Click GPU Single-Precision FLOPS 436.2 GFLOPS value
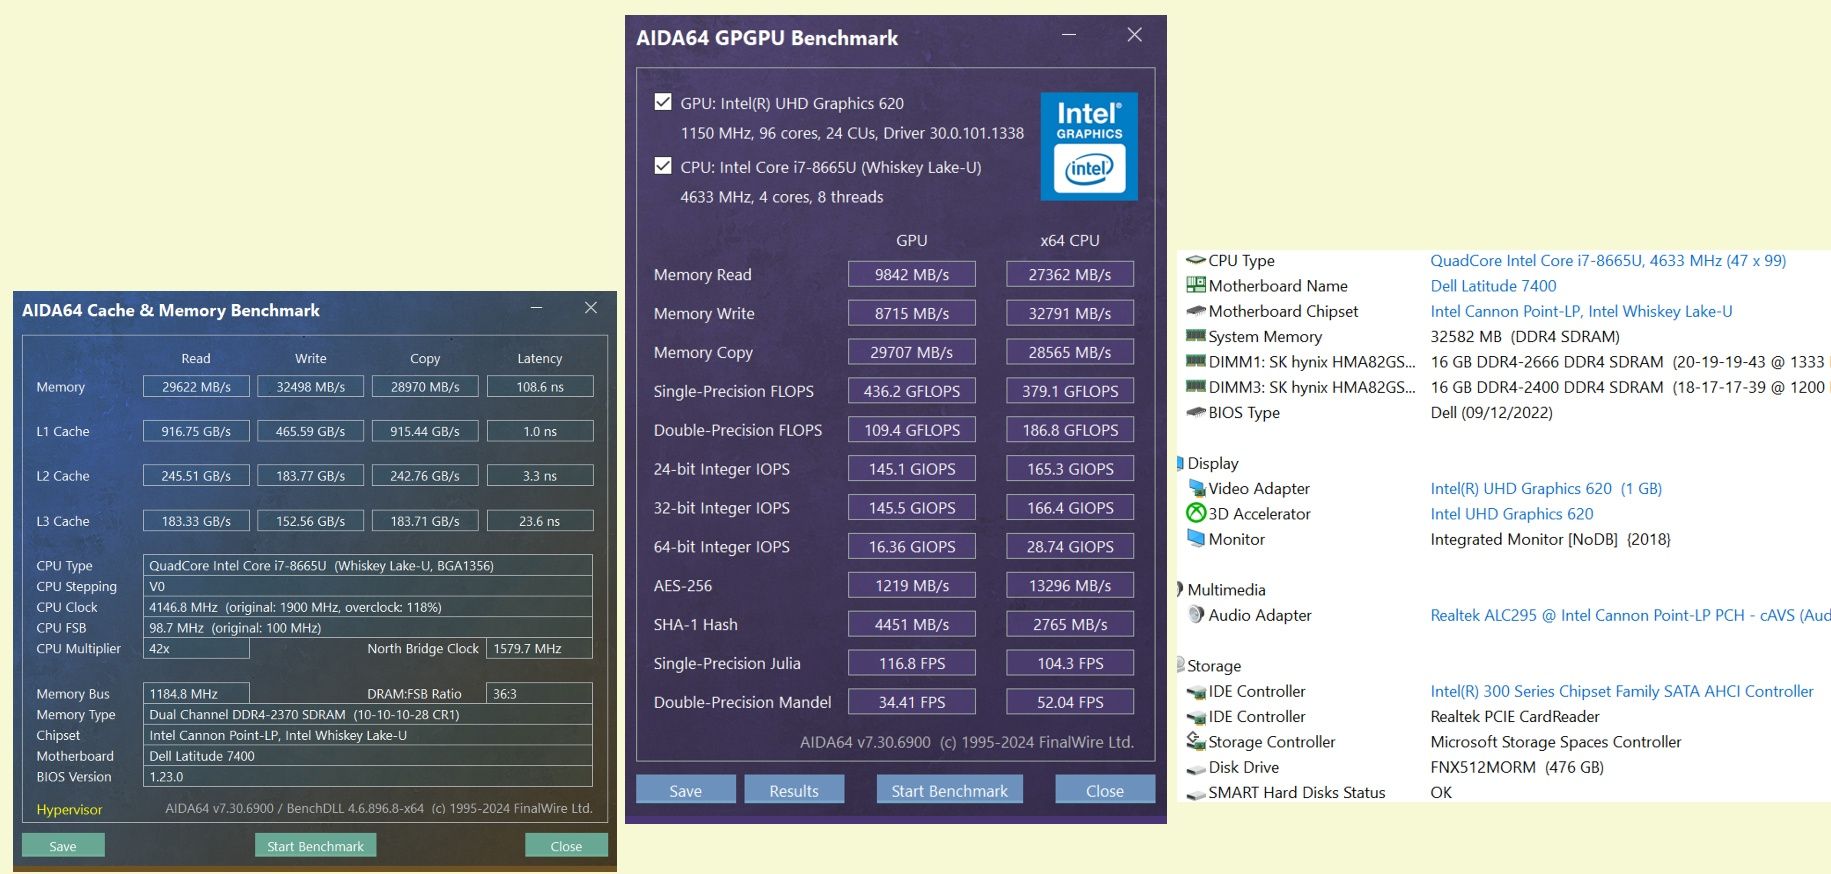1831x874 pixels. coord(911,391)
